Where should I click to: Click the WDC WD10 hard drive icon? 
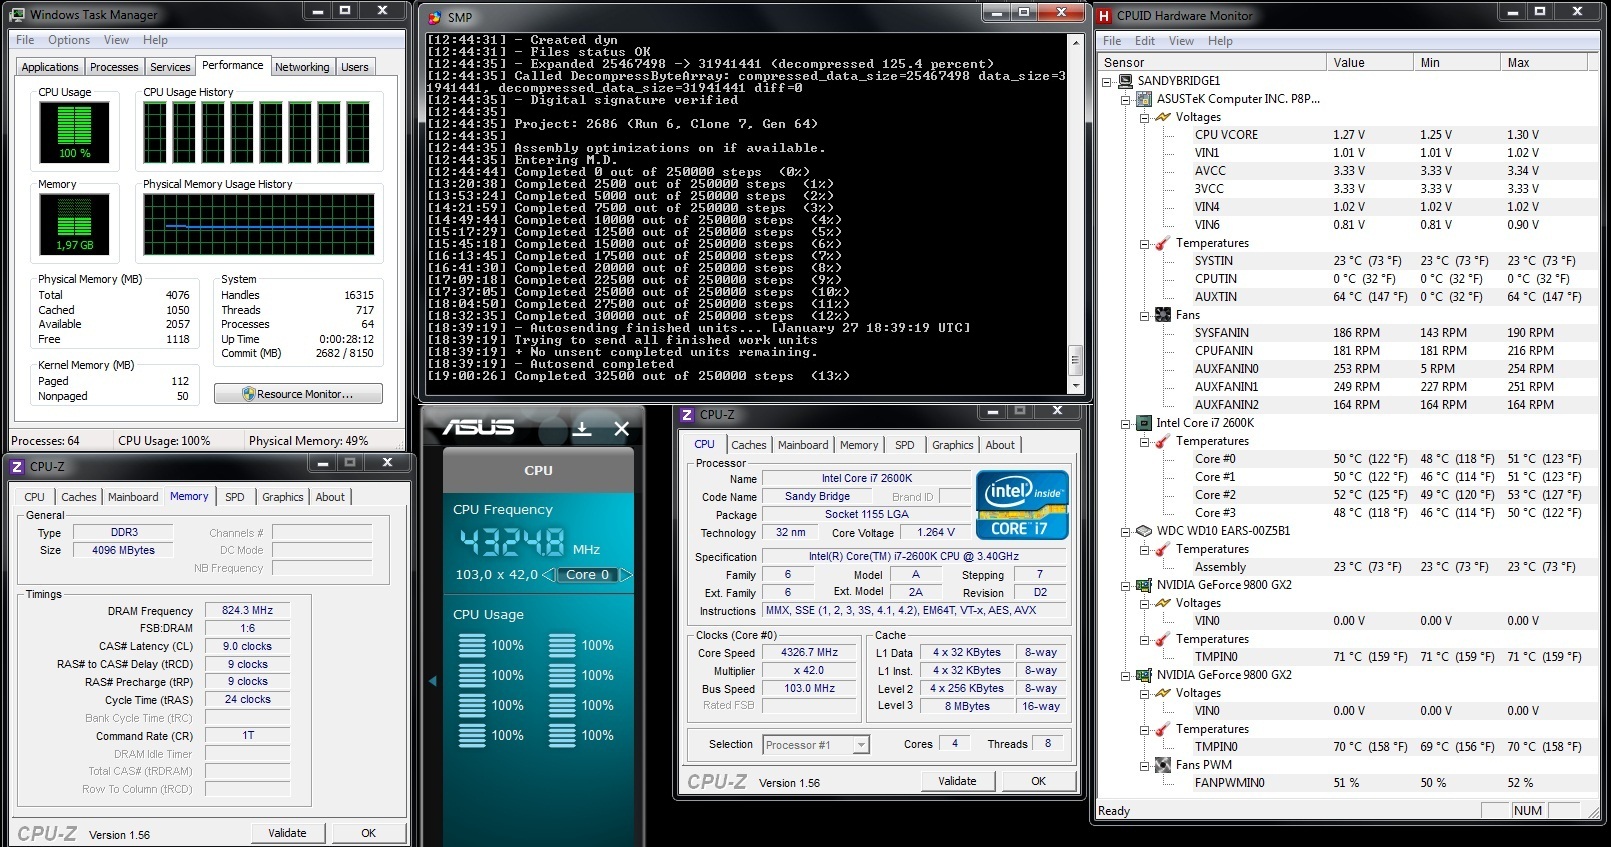(x=1145, y=531)
